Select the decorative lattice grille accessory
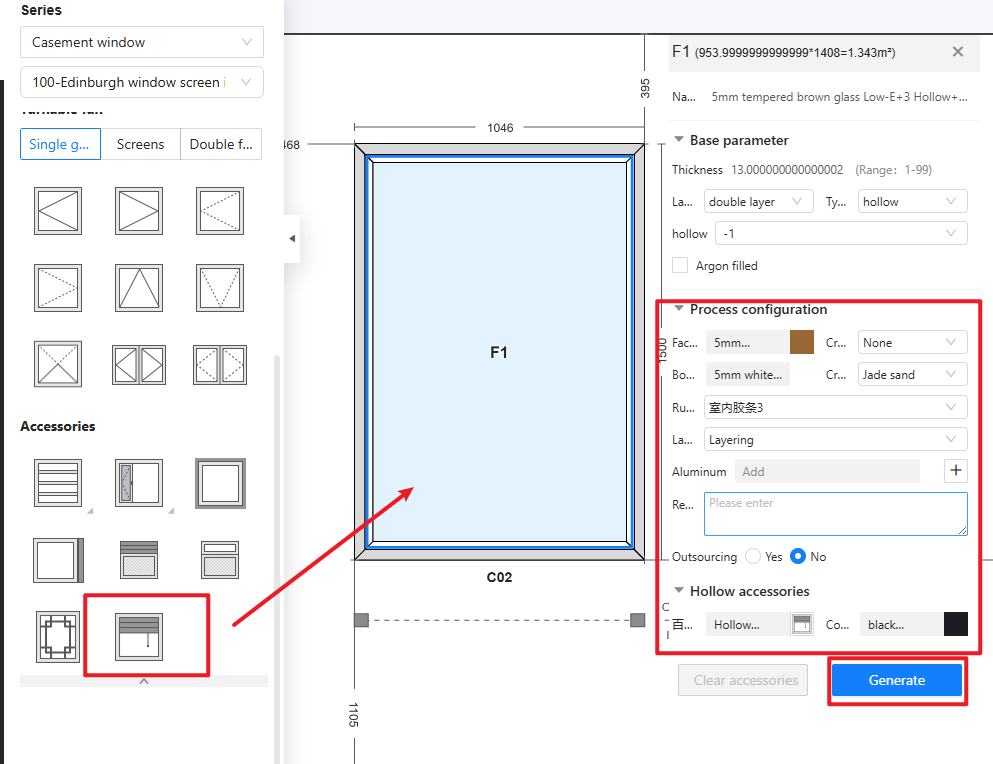Viewport: 993px width, 764px height. (58, 636)
